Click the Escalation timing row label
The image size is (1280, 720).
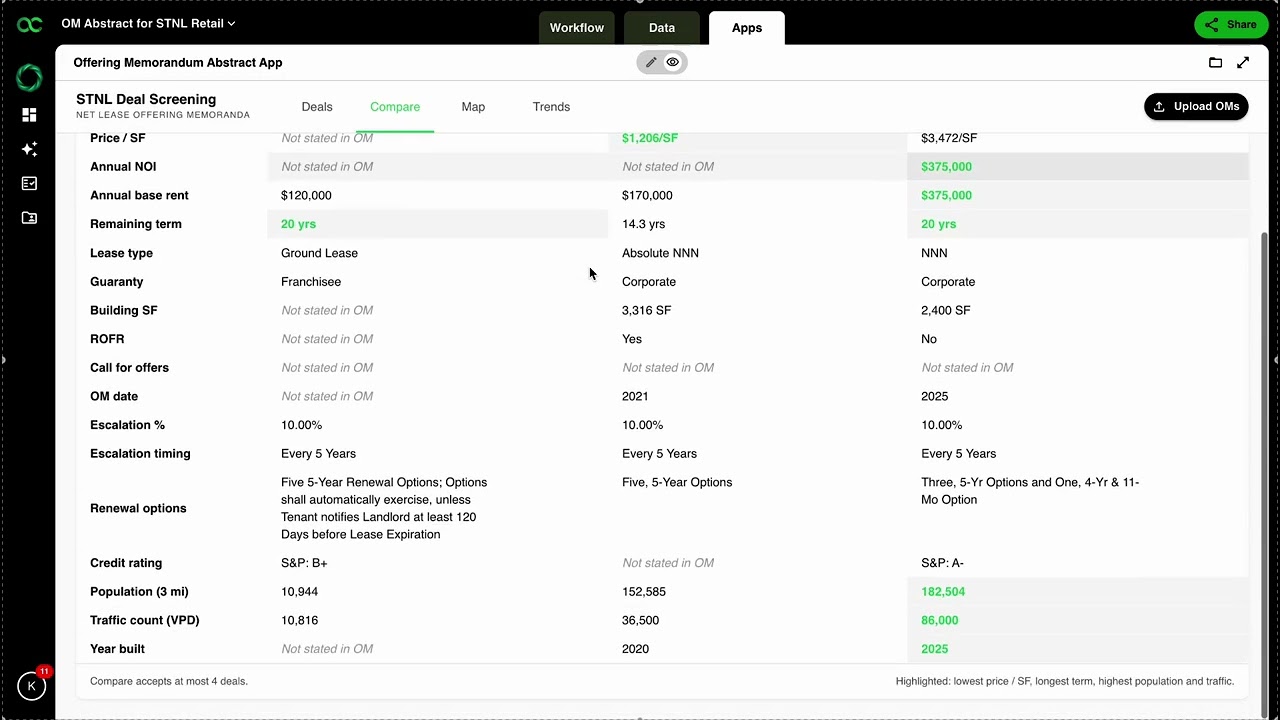[140, 454]
